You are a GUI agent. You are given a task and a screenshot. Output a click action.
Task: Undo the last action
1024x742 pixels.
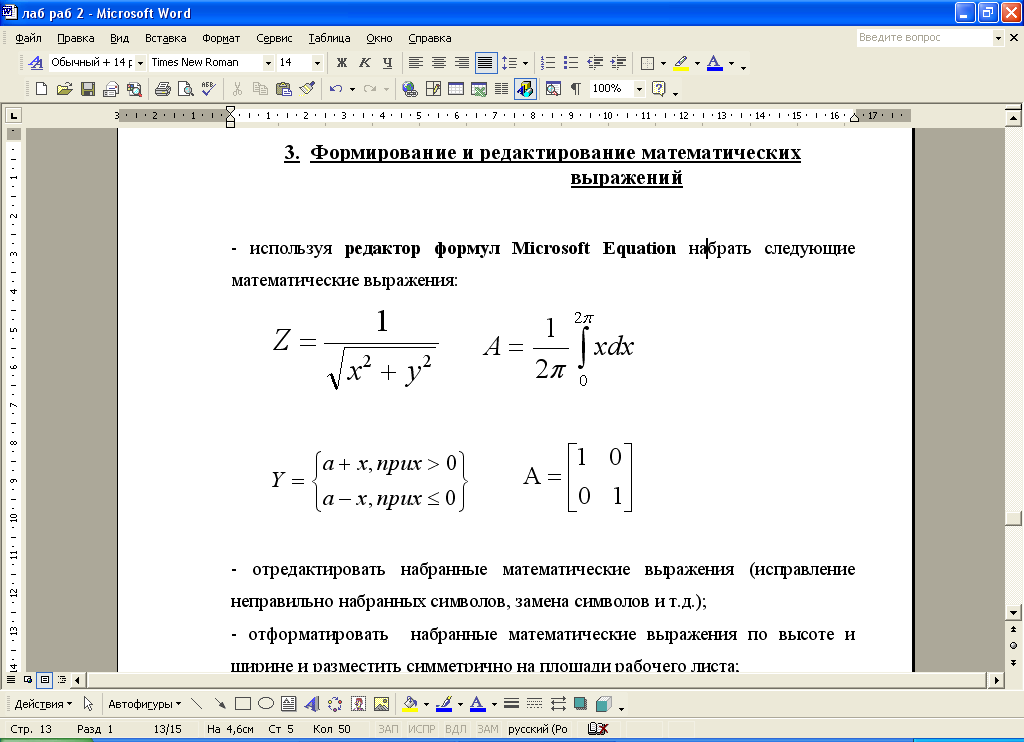coord(336,89)
